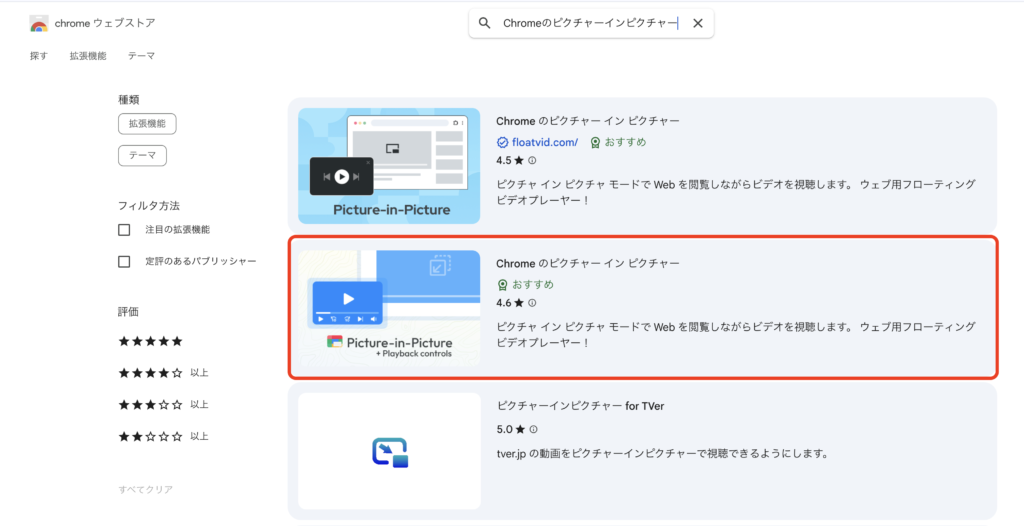Enable the 定評のあるパブリッシャー checkbox
Image resolution: width=1024 pixels, height=526 pixels.
(124, 262)
